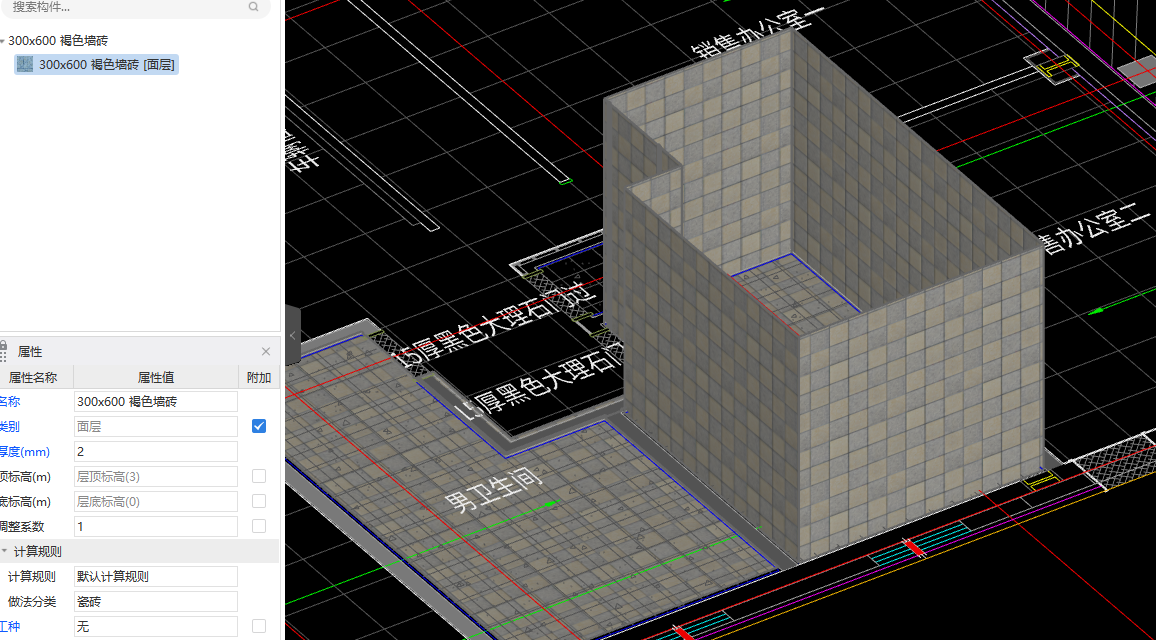Click the 类别 value 面层
Viewport: 1156px width, 640px height.
(156, 426)
